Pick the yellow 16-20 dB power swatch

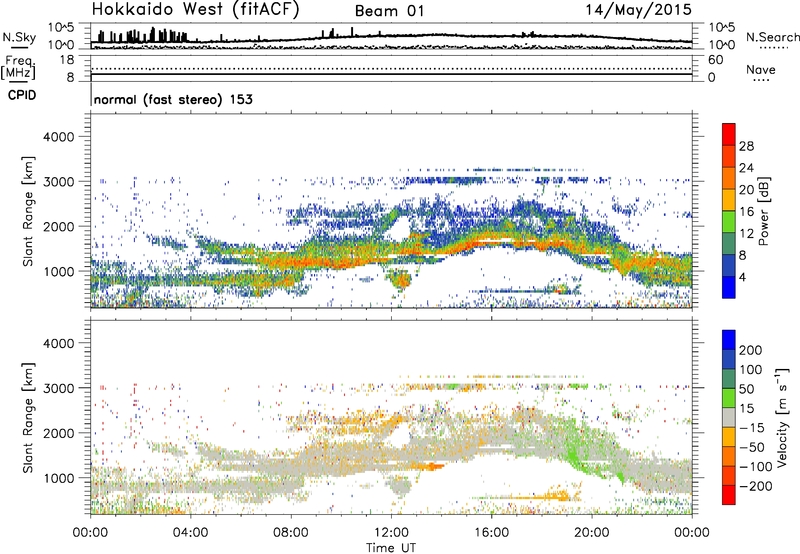[x=729, y=200]
